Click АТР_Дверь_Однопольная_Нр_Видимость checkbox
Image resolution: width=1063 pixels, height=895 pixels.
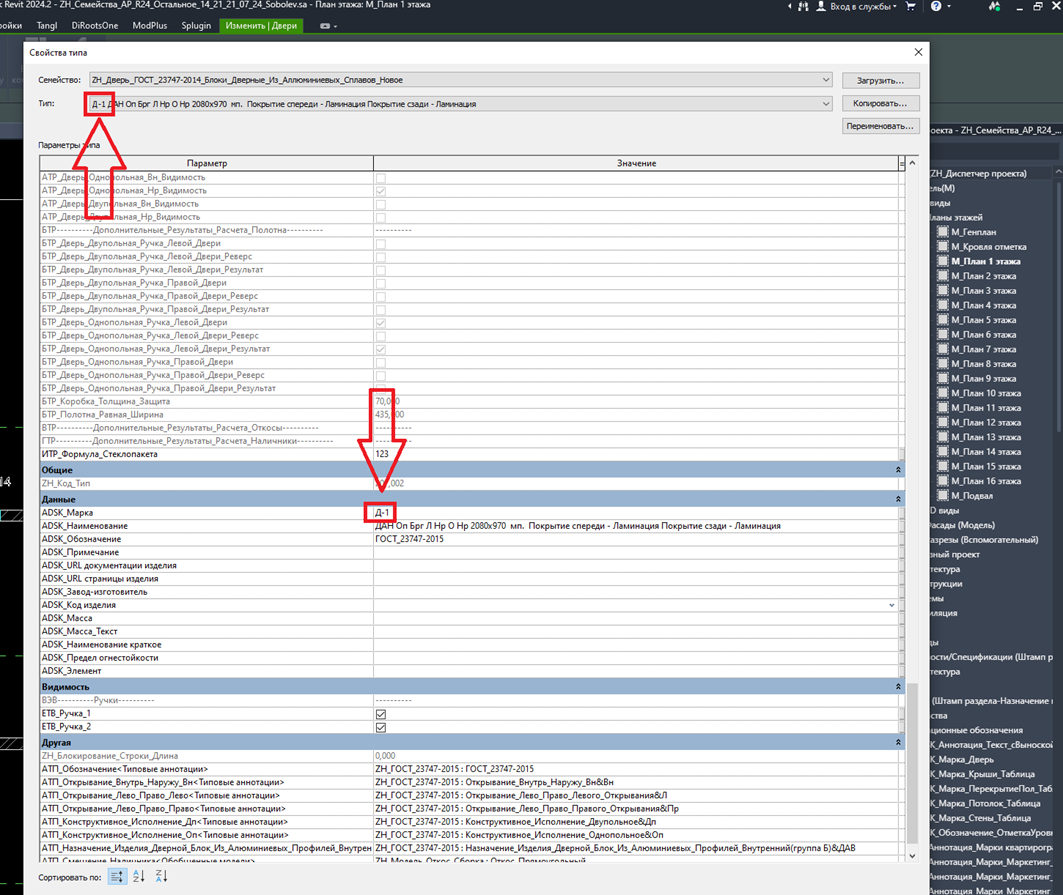pos(381,191)
